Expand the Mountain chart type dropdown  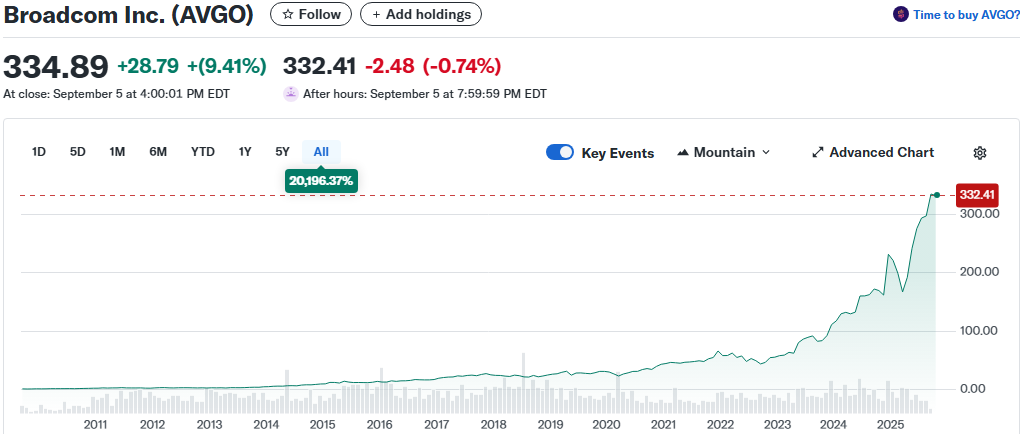[766, 153]
